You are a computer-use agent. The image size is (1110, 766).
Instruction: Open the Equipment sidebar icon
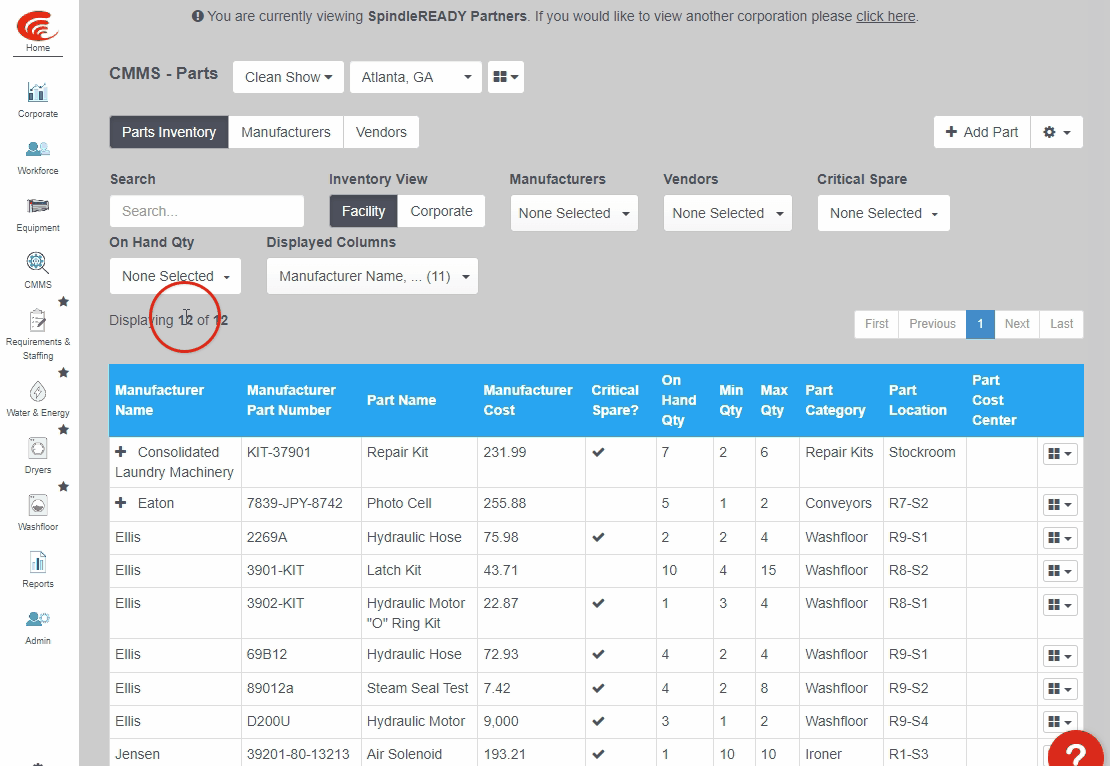pos(38,206)
